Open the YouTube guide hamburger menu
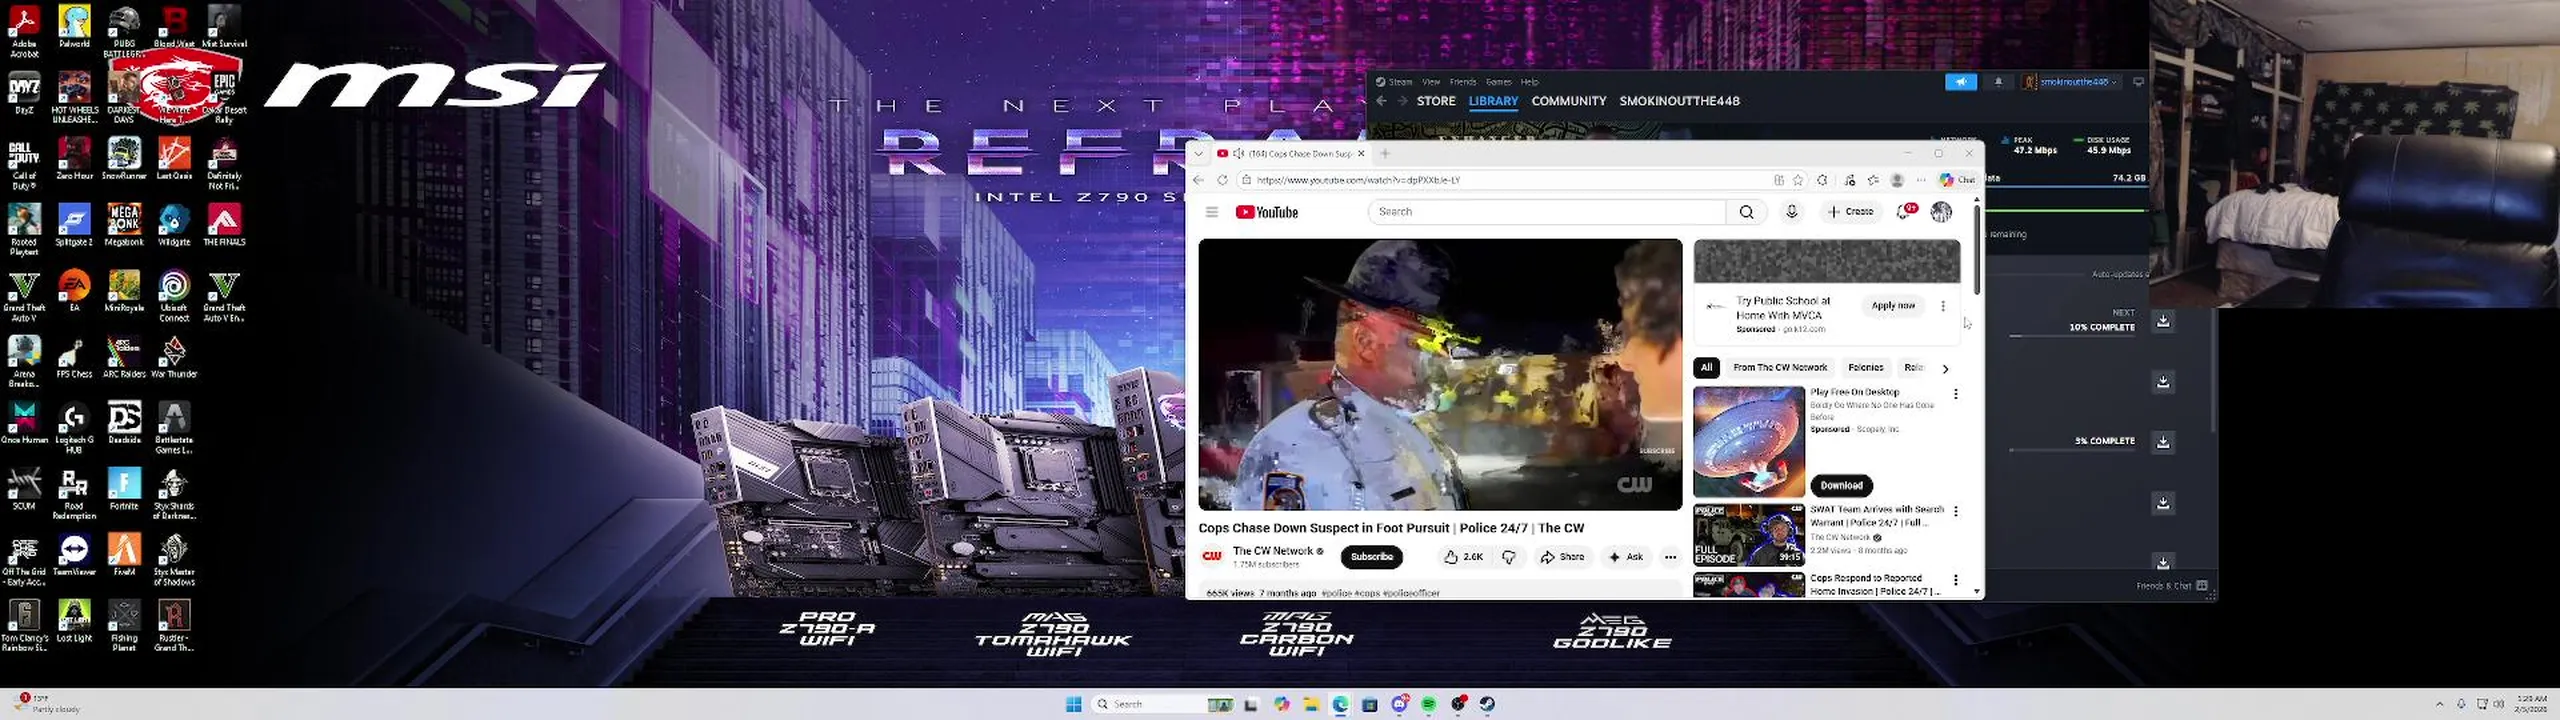This screenshot has height=720, width=2560. (1211, 212)
